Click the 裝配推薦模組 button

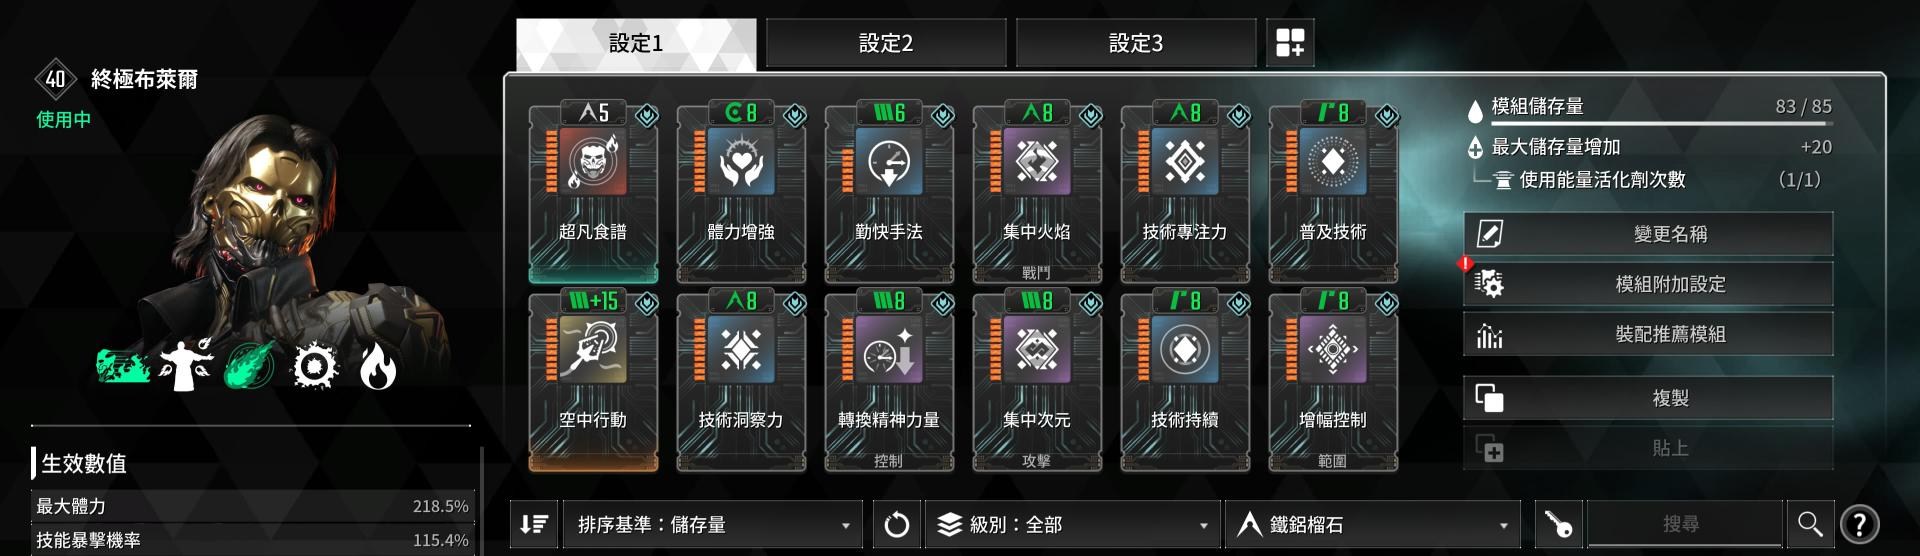(1648, 334)
